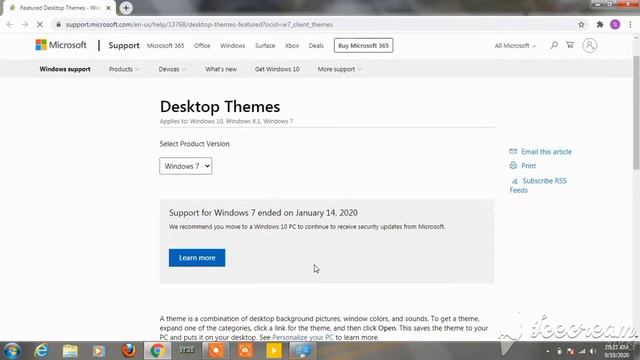640x360 pixels.
Task: Launch Internet Explorer from the taskbar
Action: click(41, 351)
